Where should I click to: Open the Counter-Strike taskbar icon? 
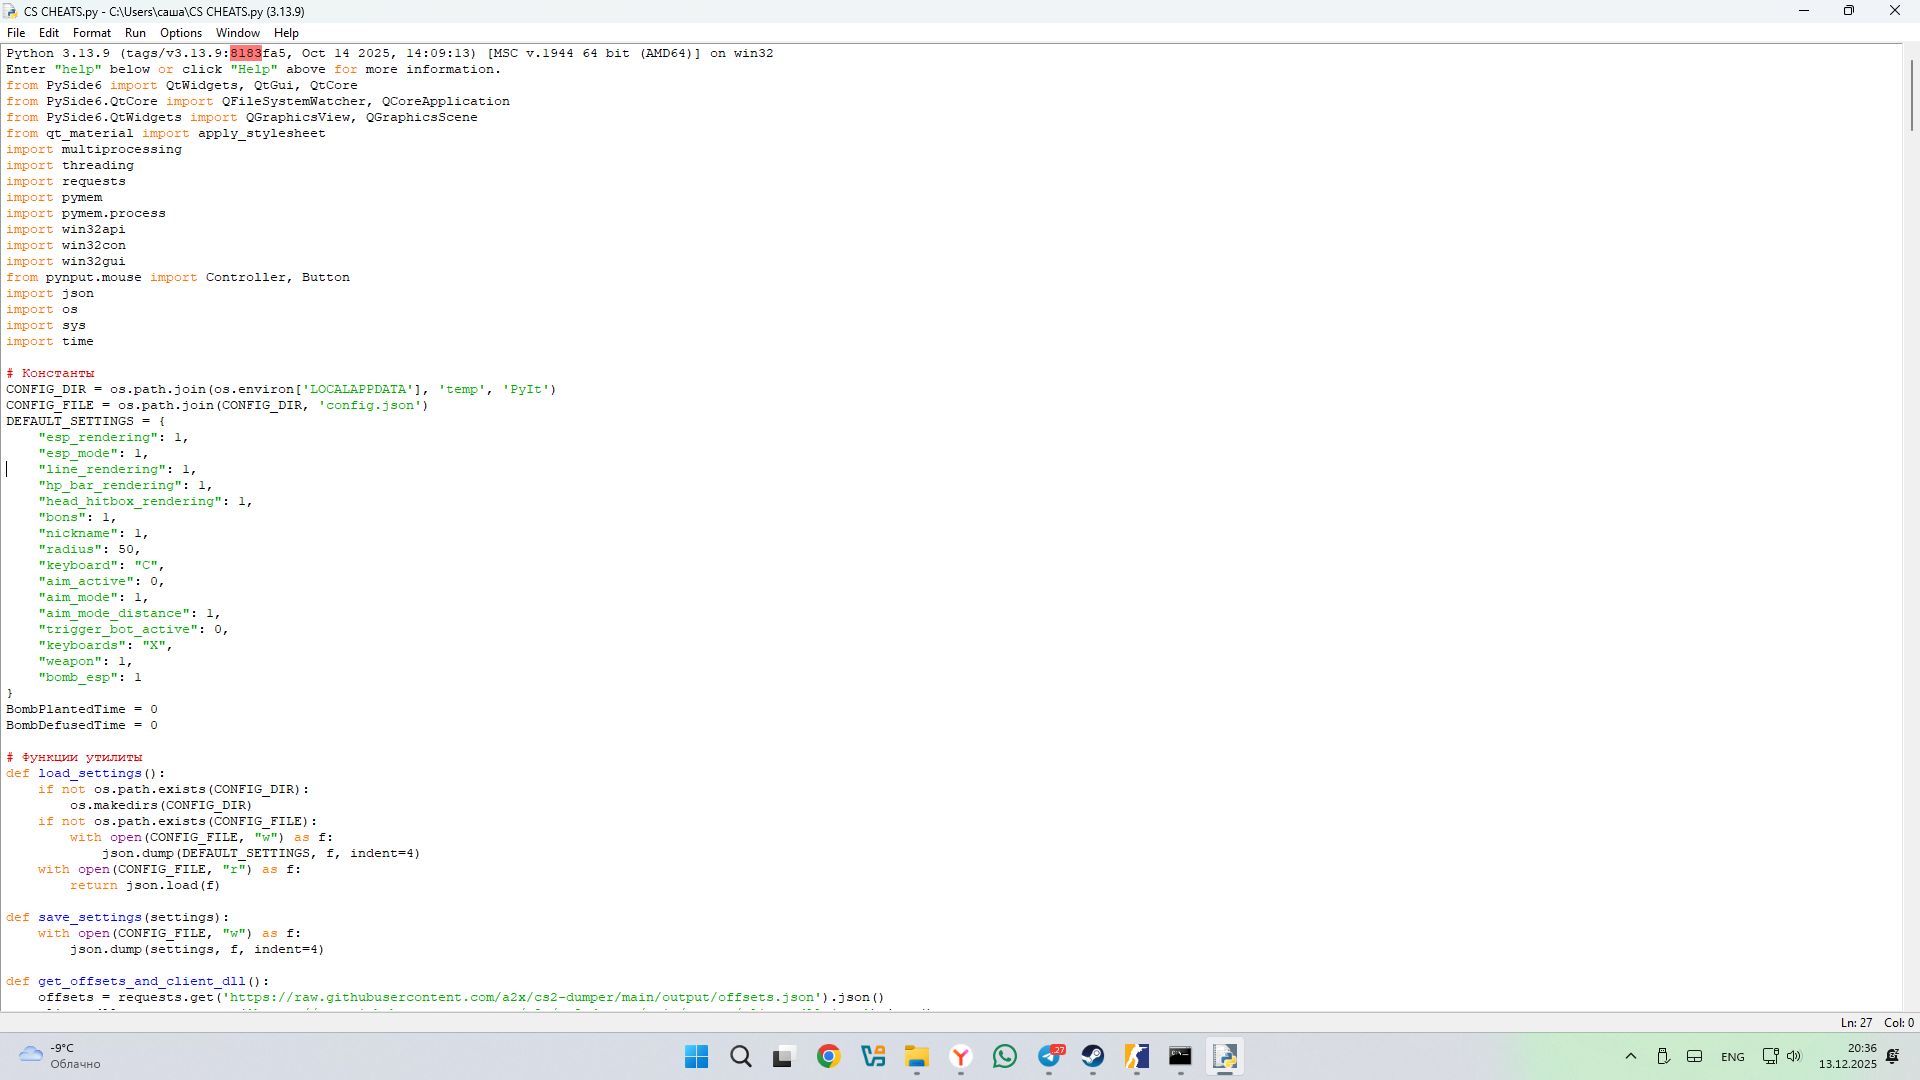[1136, 1056]
